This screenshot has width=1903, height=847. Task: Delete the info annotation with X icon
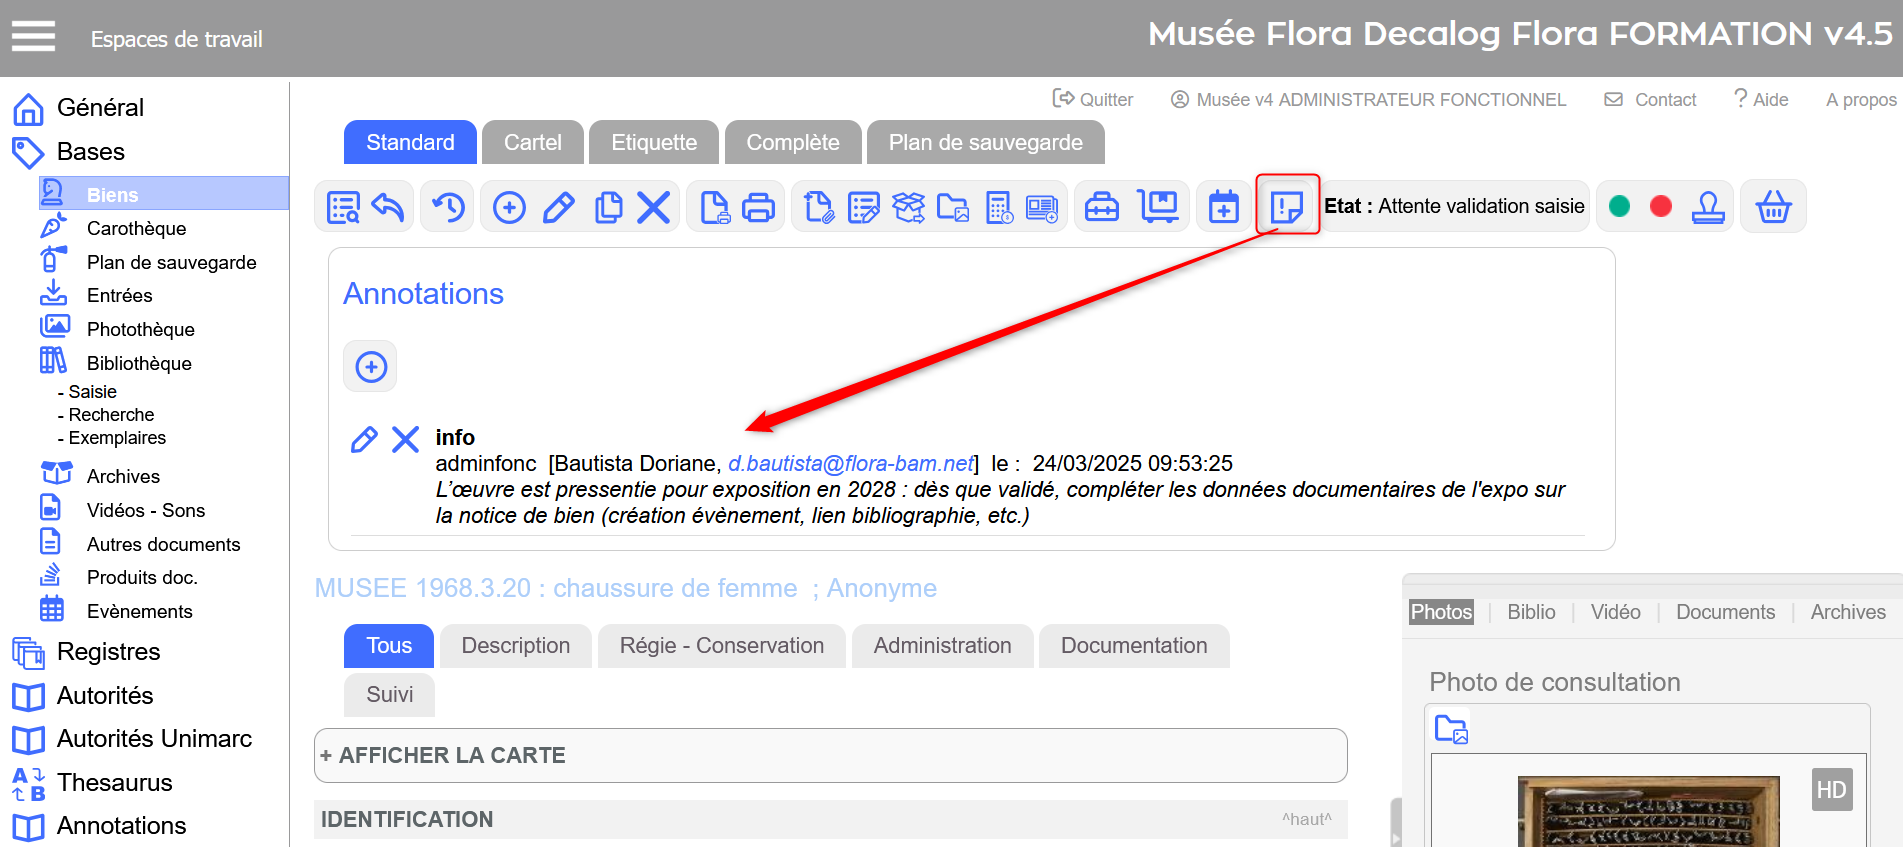(405, 440)
